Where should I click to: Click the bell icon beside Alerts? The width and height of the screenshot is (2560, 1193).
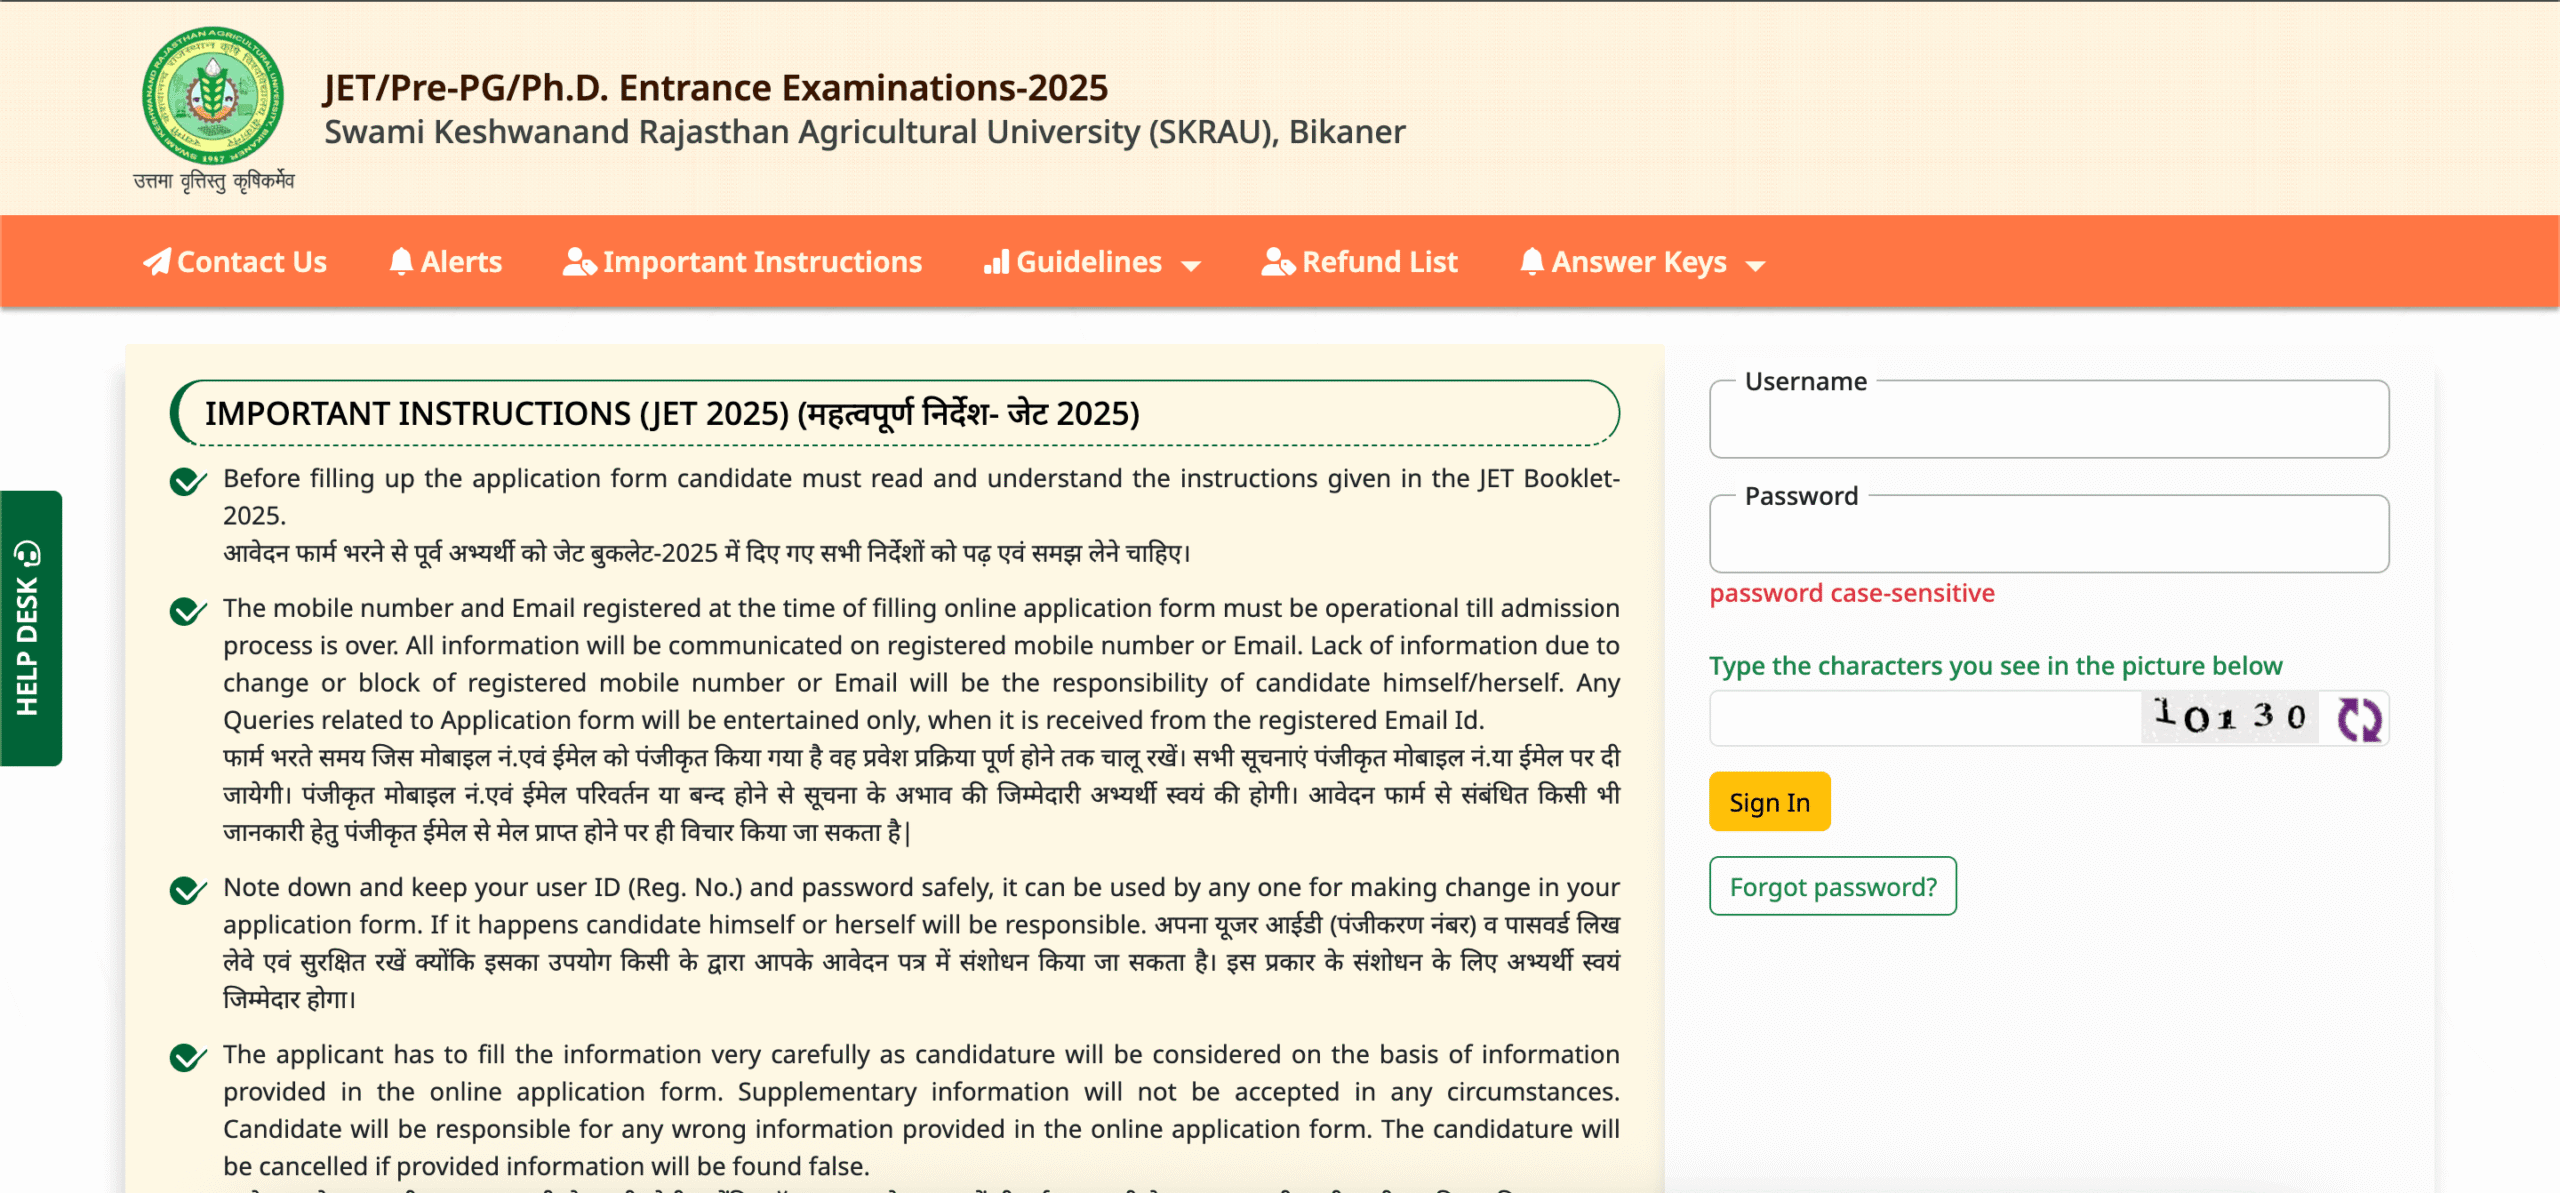pyautogui.click(x=401, y=262)
